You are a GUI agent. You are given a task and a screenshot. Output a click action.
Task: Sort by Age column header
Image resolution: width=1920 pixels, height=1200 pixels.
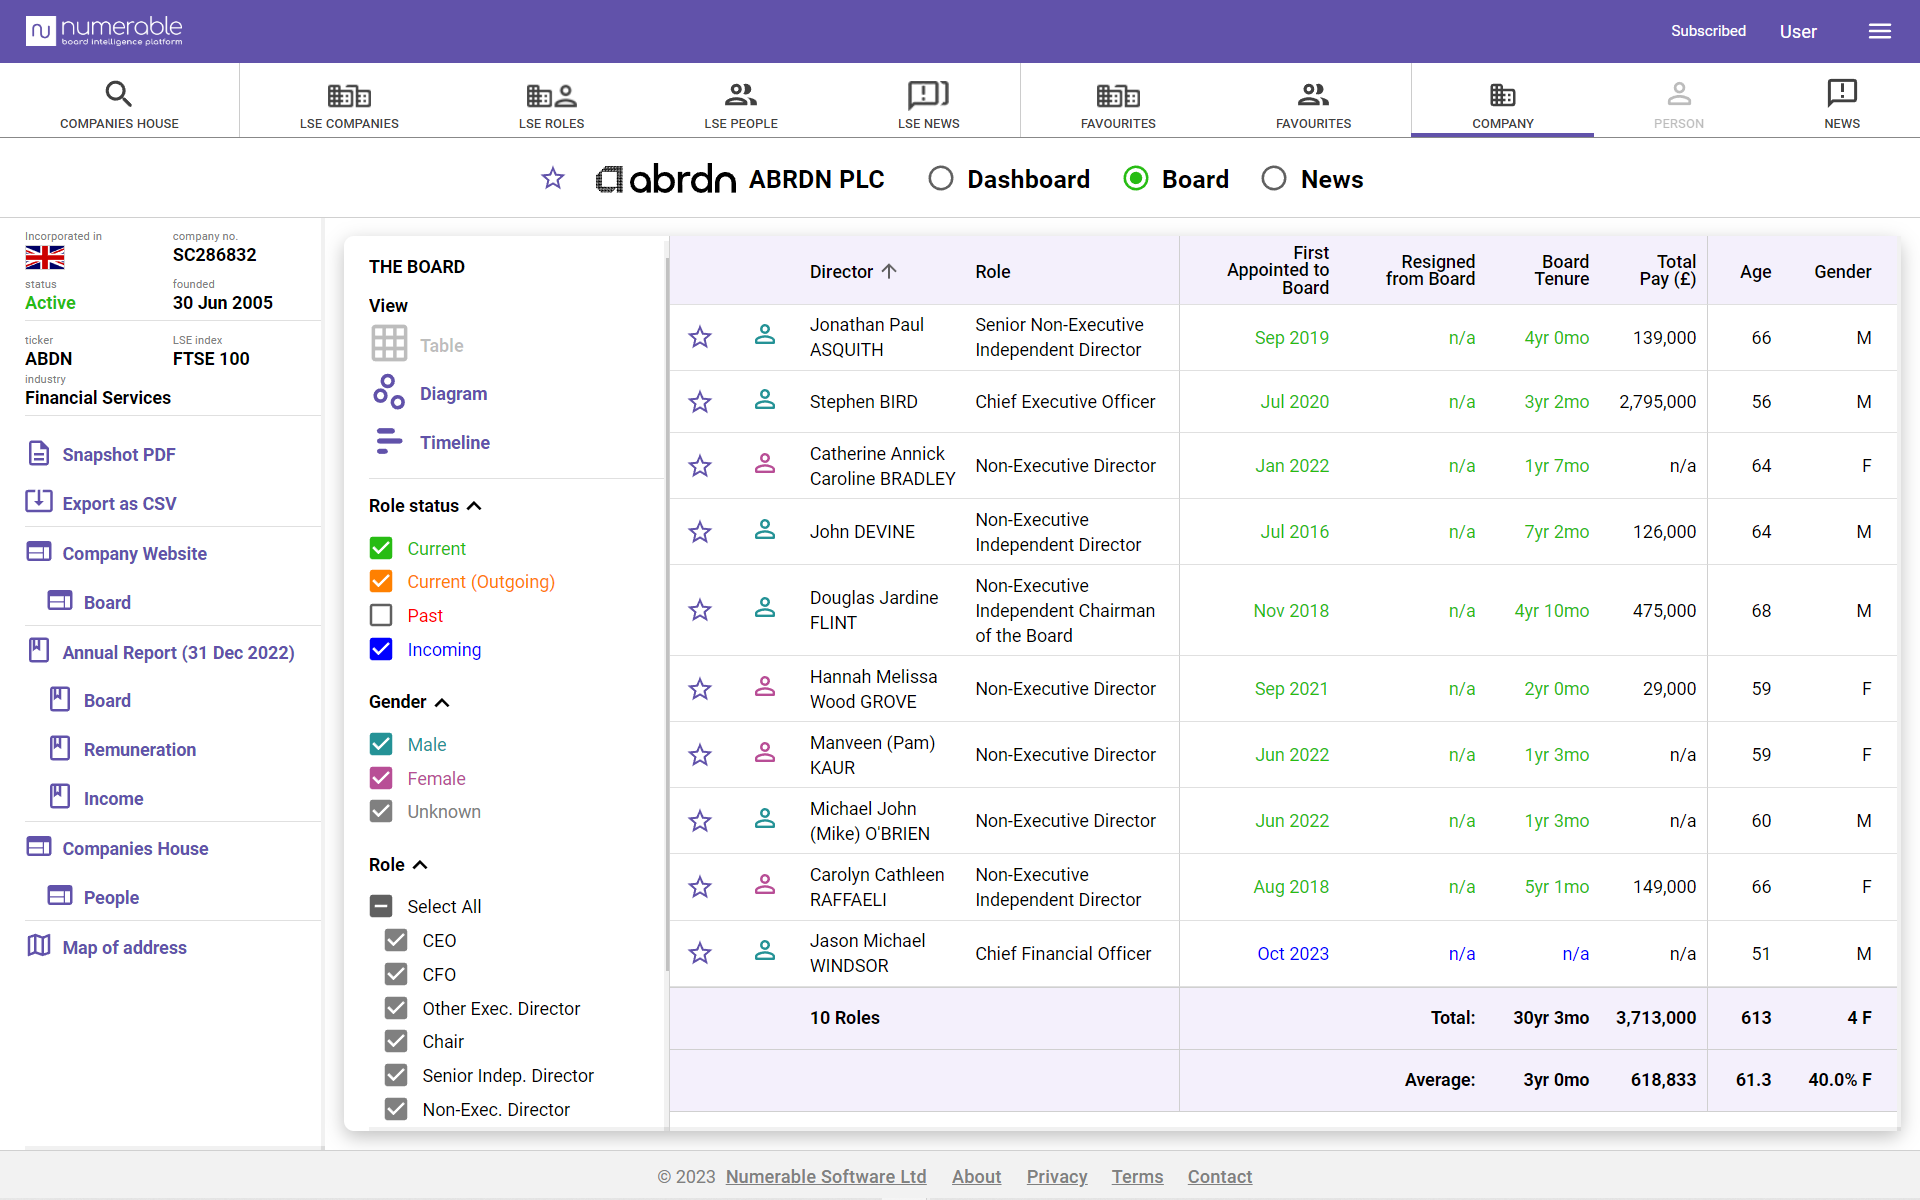pyautogui.click(x=1755, y=271)
